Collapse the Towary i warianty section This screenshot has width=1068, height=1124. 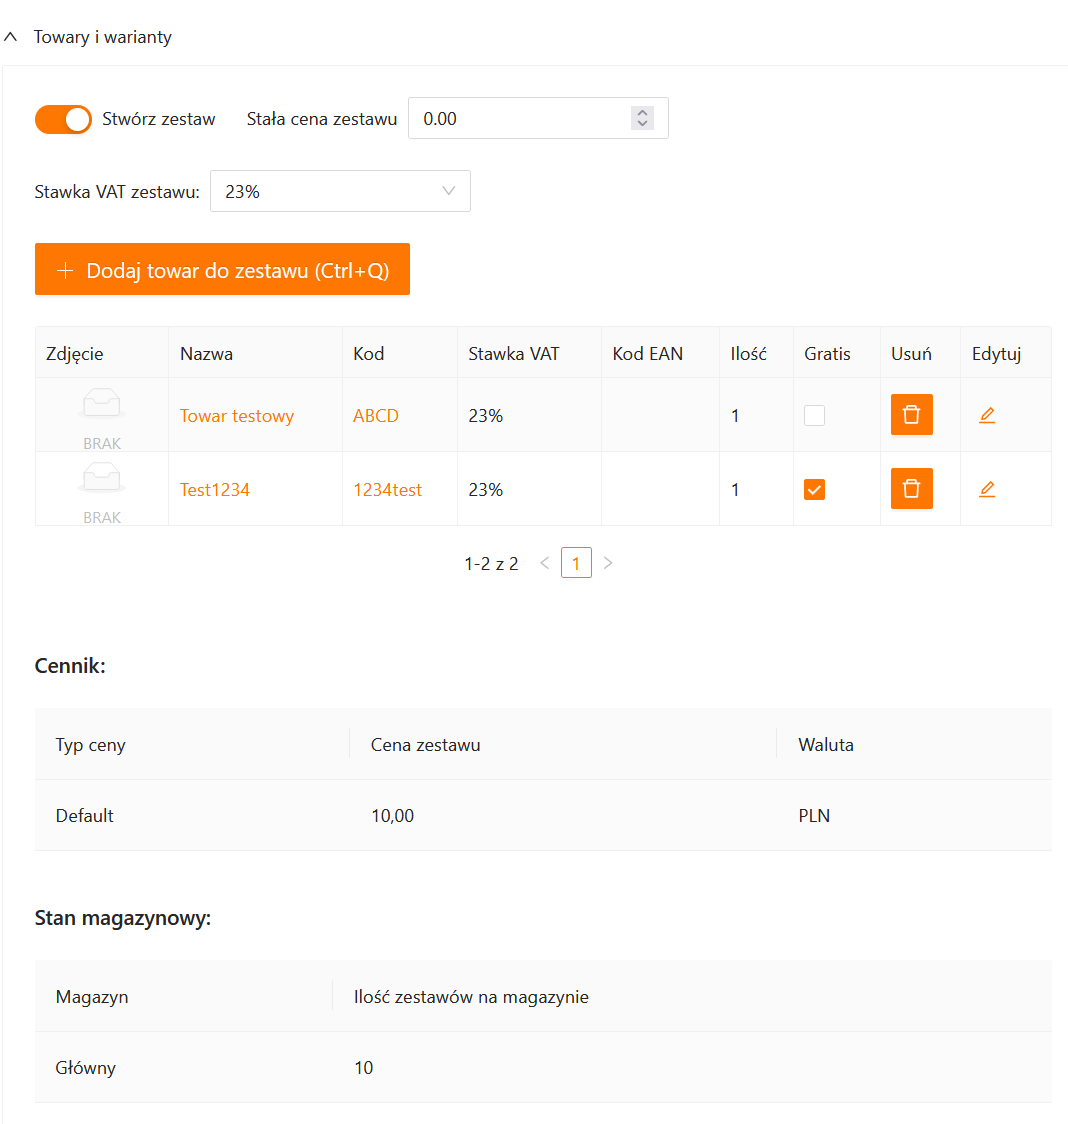[11, 37]
